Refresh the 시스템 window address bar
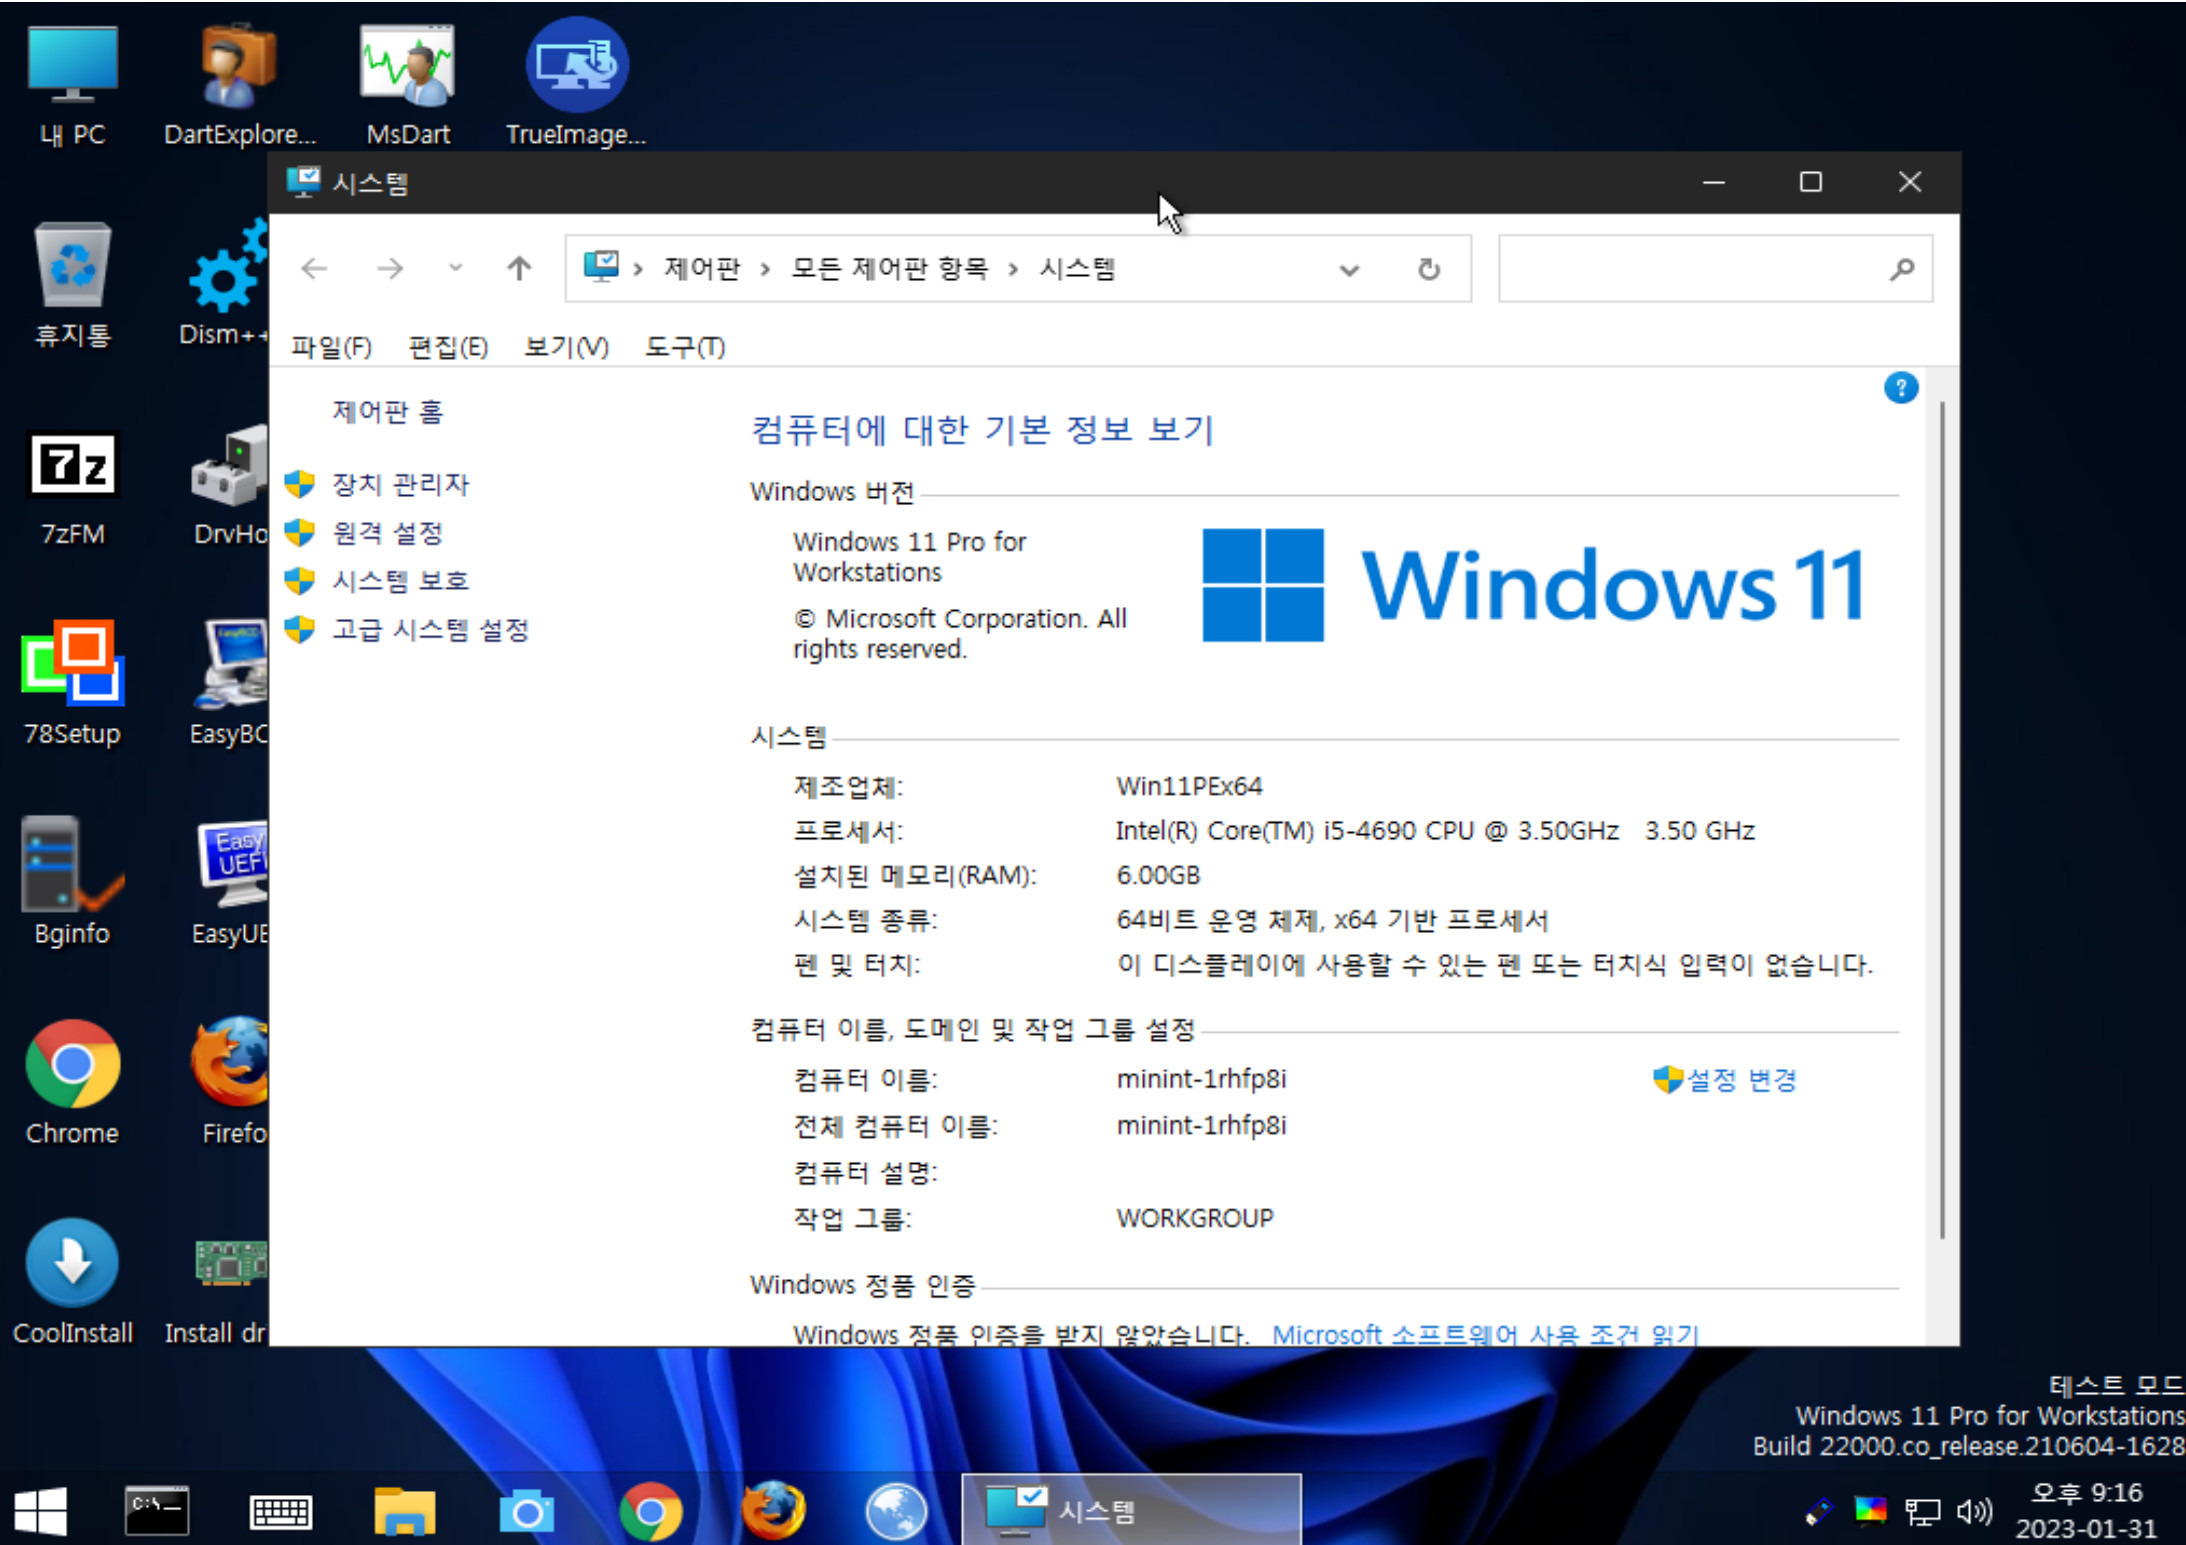The height and width of the screenshot is (1545, 2186). (1429, 269)
